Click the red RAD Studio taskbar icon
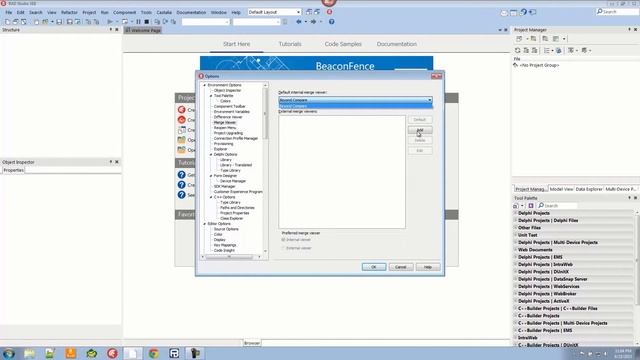 point(112,353)
